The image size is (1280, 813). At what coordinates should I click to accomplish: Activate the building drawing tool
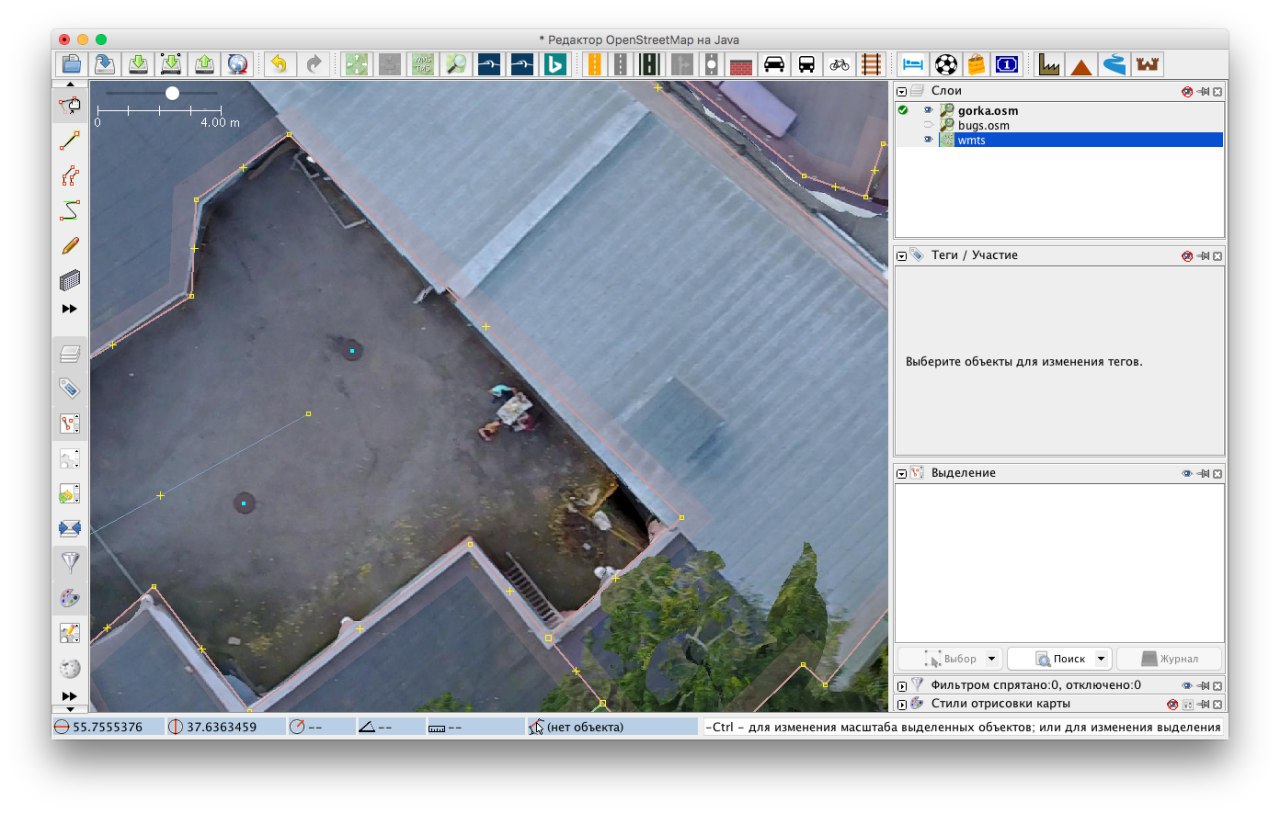click(70, 280)
